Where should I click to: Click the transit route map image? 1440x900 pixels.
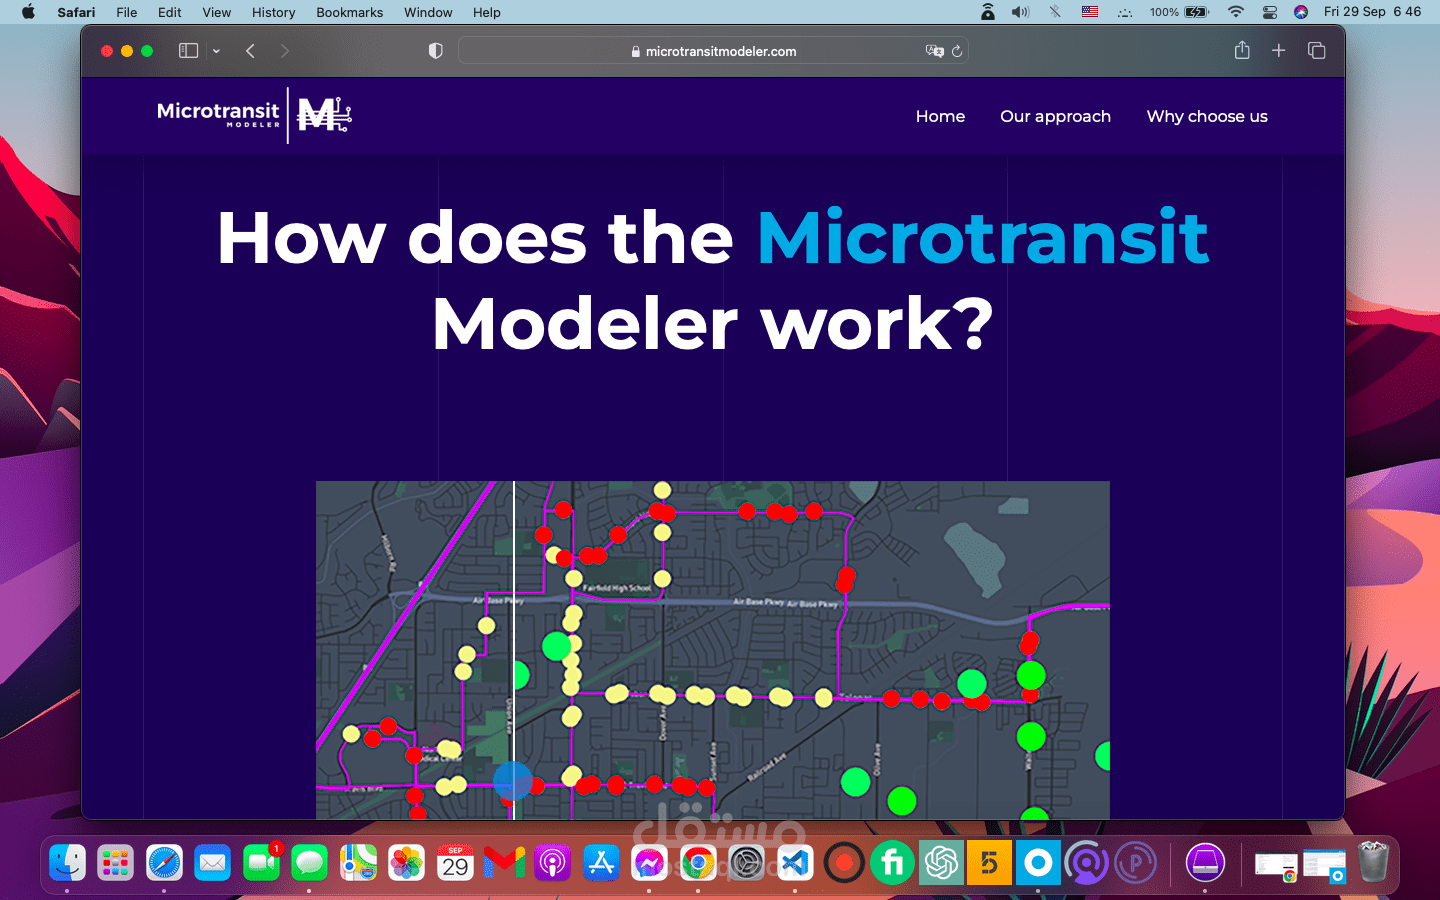pos(712,650)
